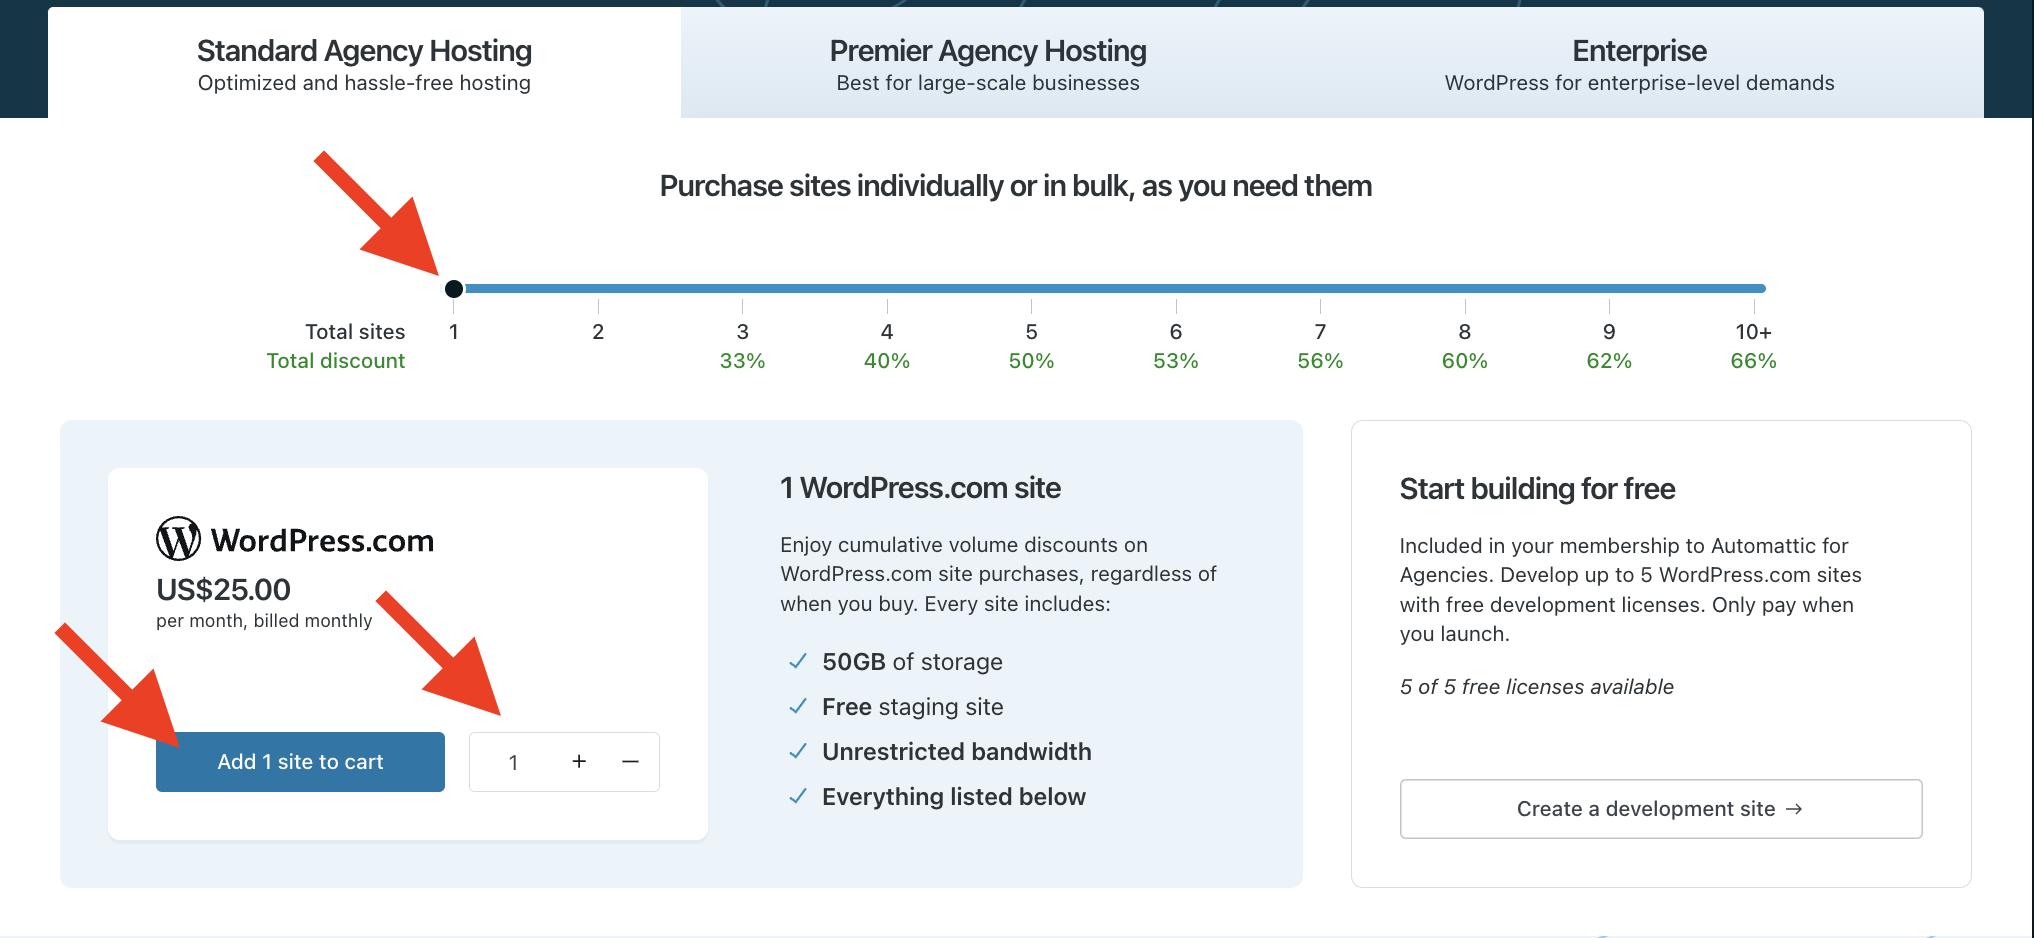The image size is (2034, 938).
Task: Click the Total discount label
Action: (x=336, y=361)
